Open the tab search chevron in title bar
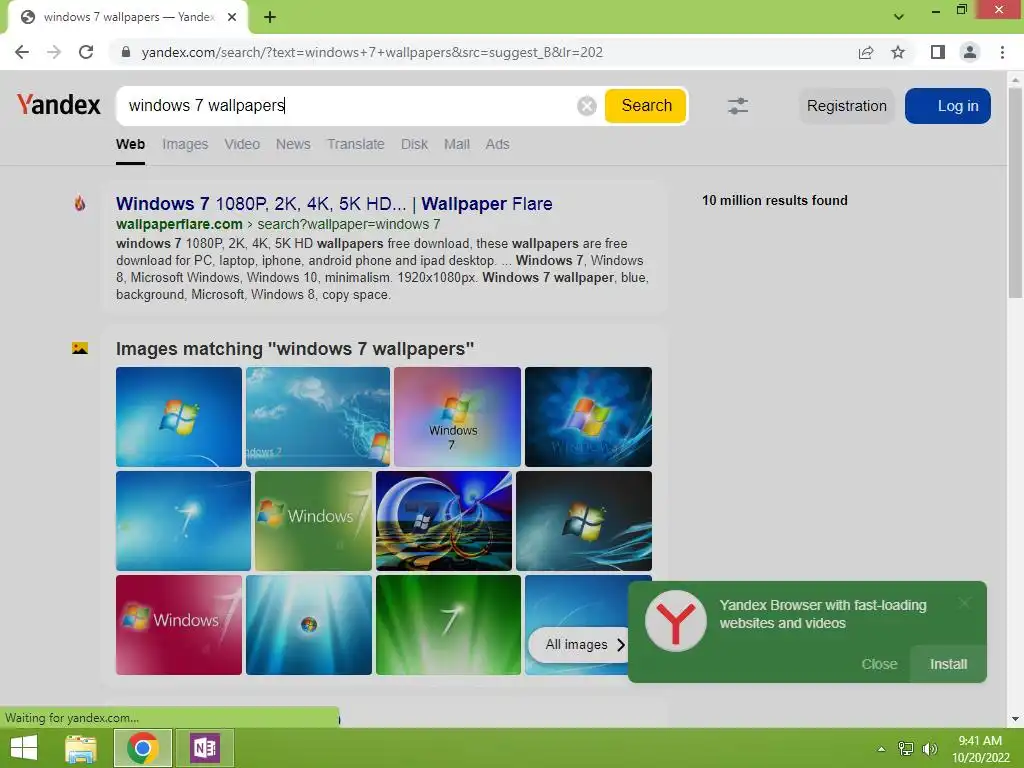 899,17
